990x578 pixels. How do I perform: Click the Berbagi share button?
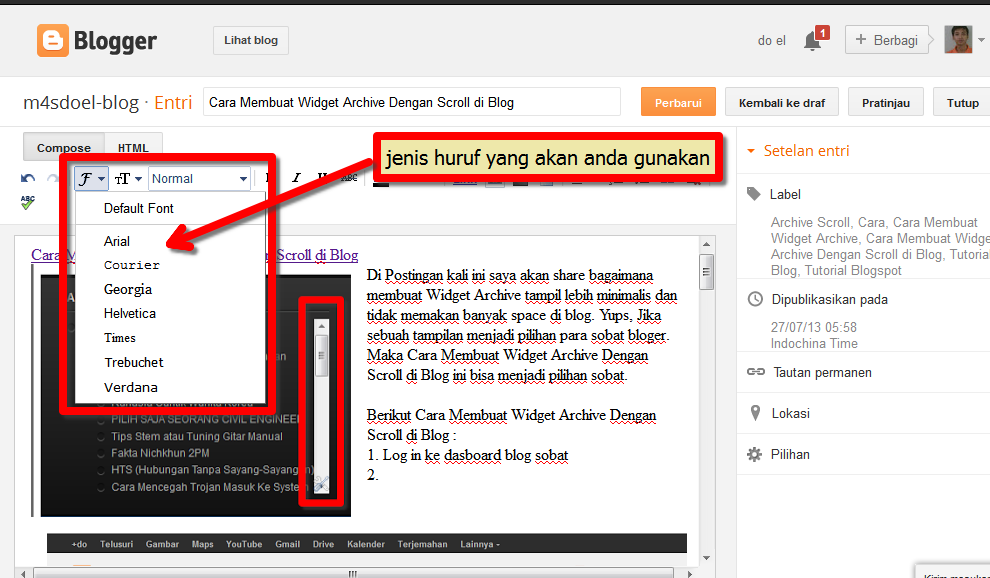pos(887,40)
